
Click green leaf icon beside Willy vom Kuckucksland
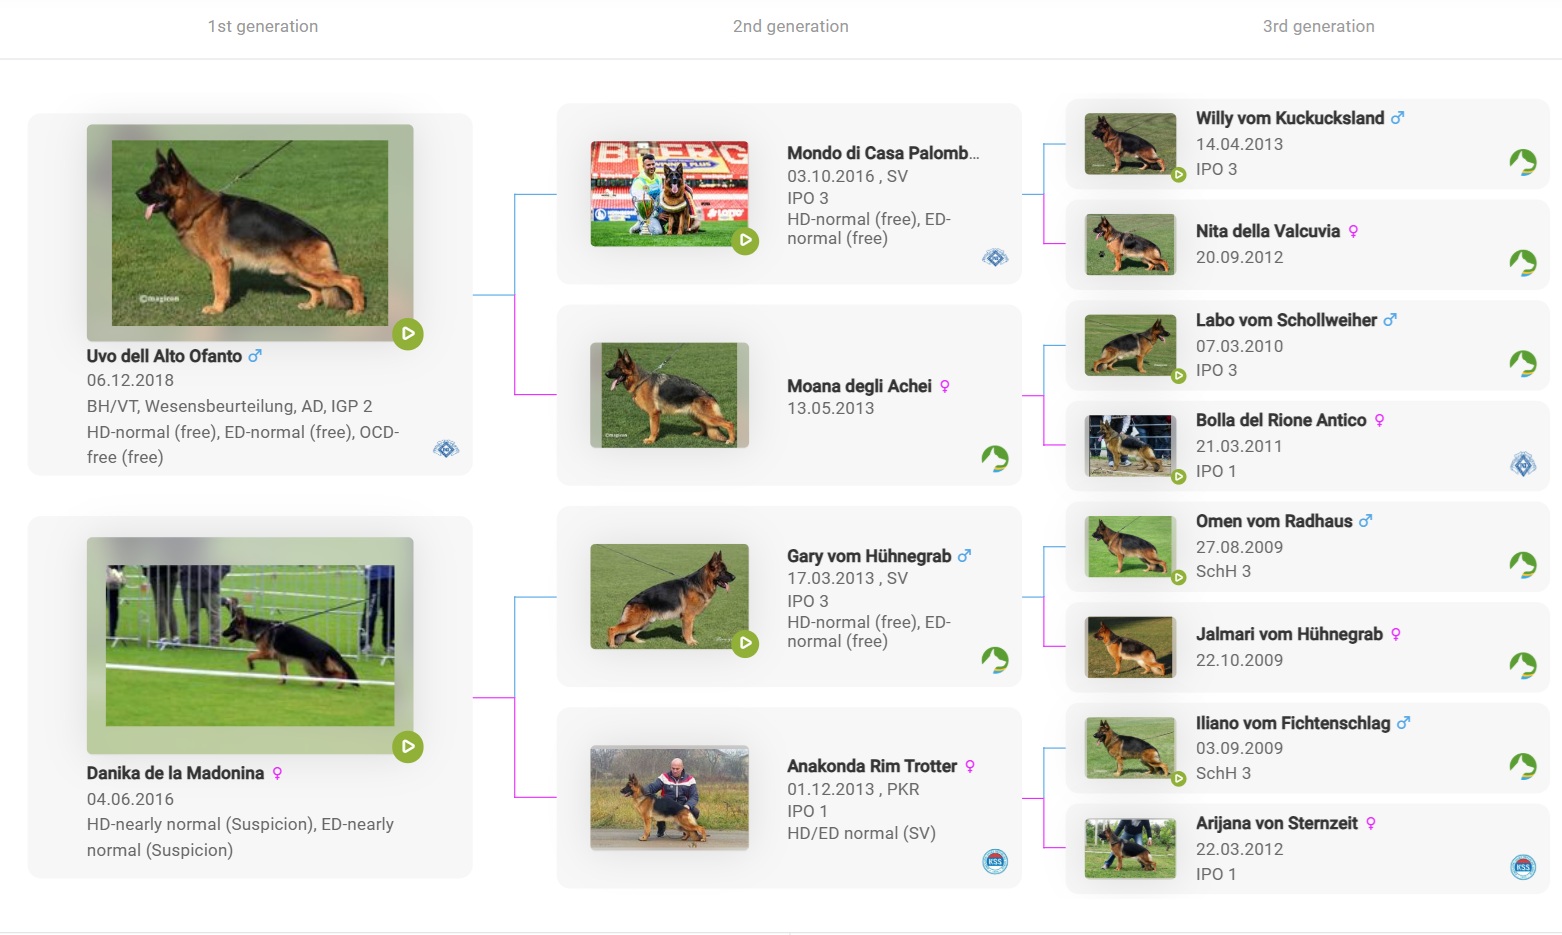point(1523,162)
